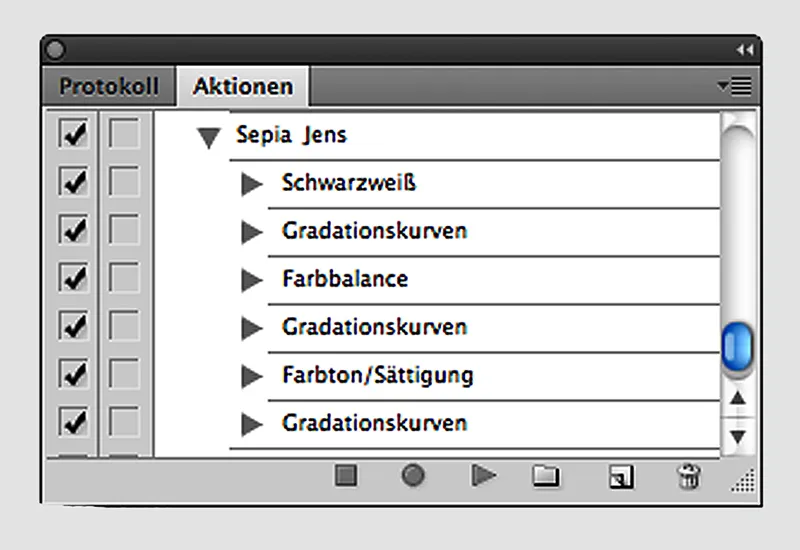Select the 'Schwarzweiß' step label

349,183
